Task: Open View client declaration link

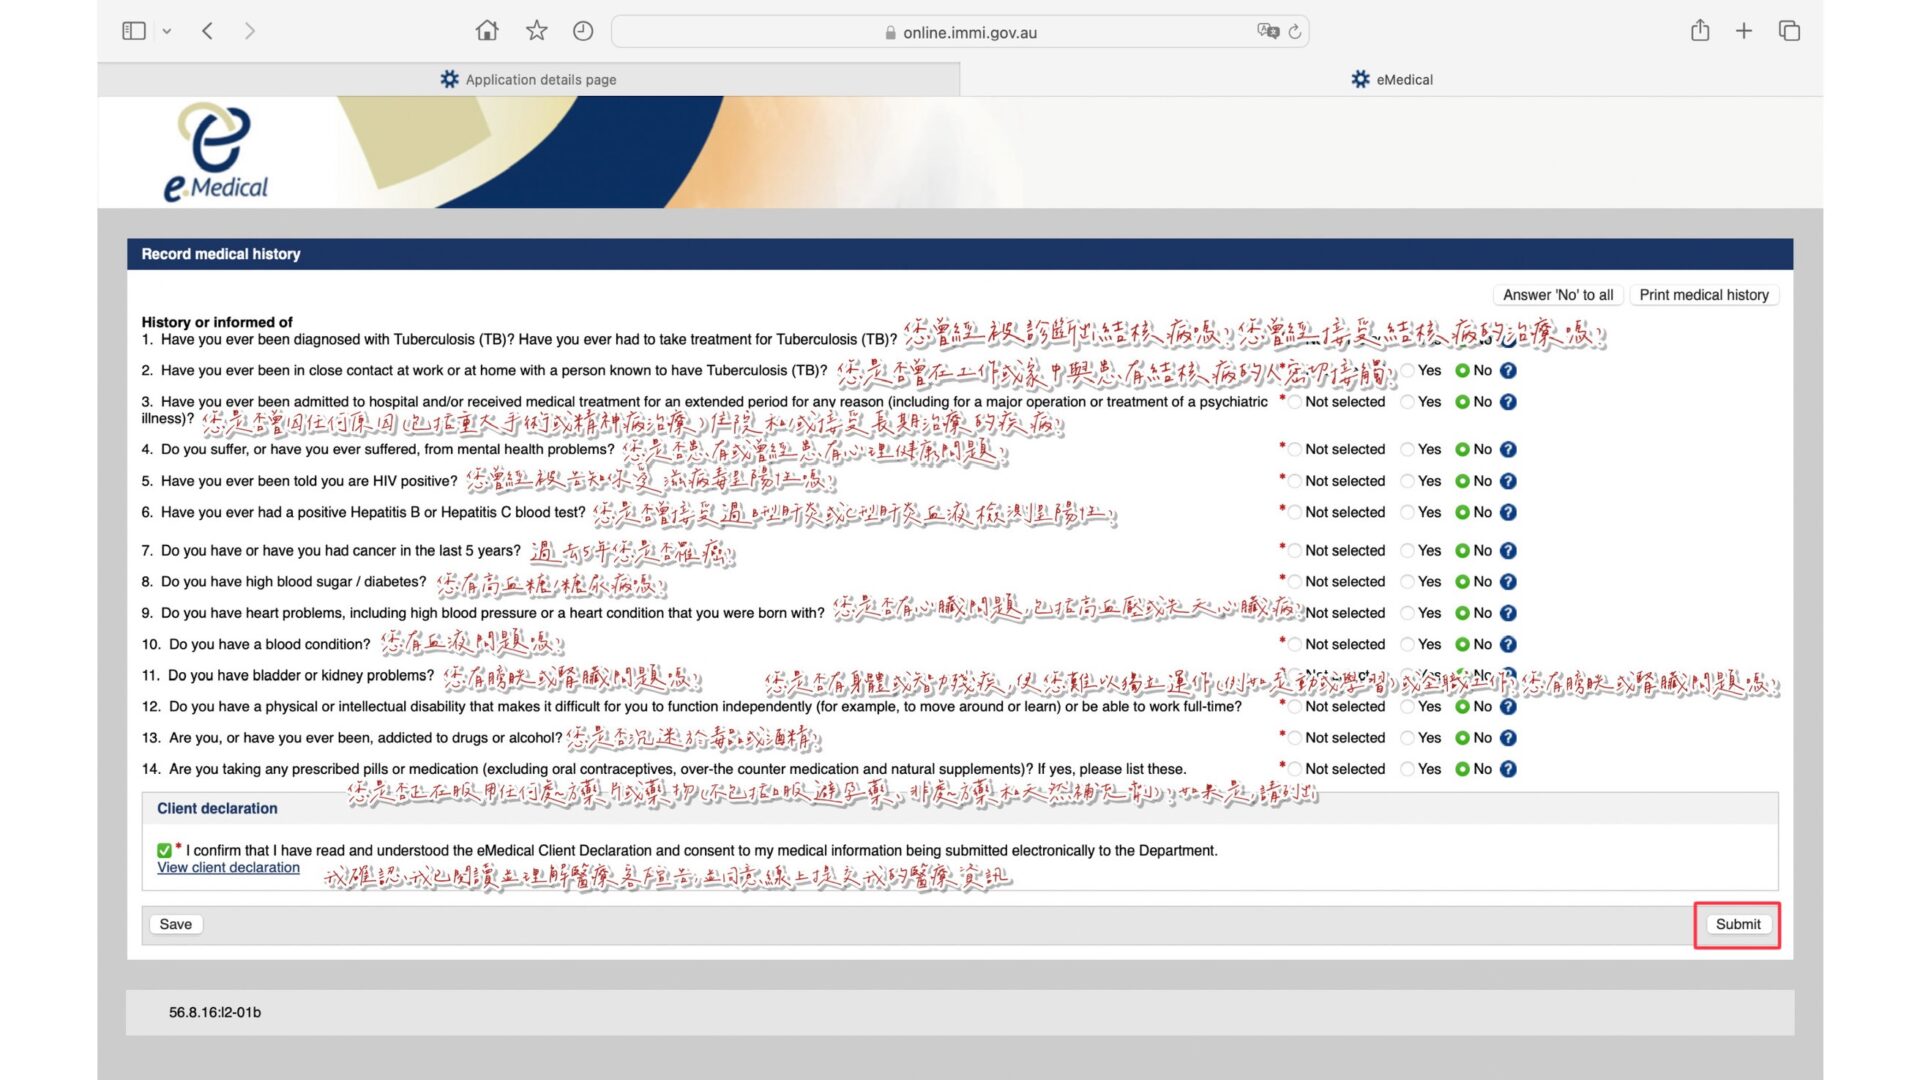Action: point(228,867)
